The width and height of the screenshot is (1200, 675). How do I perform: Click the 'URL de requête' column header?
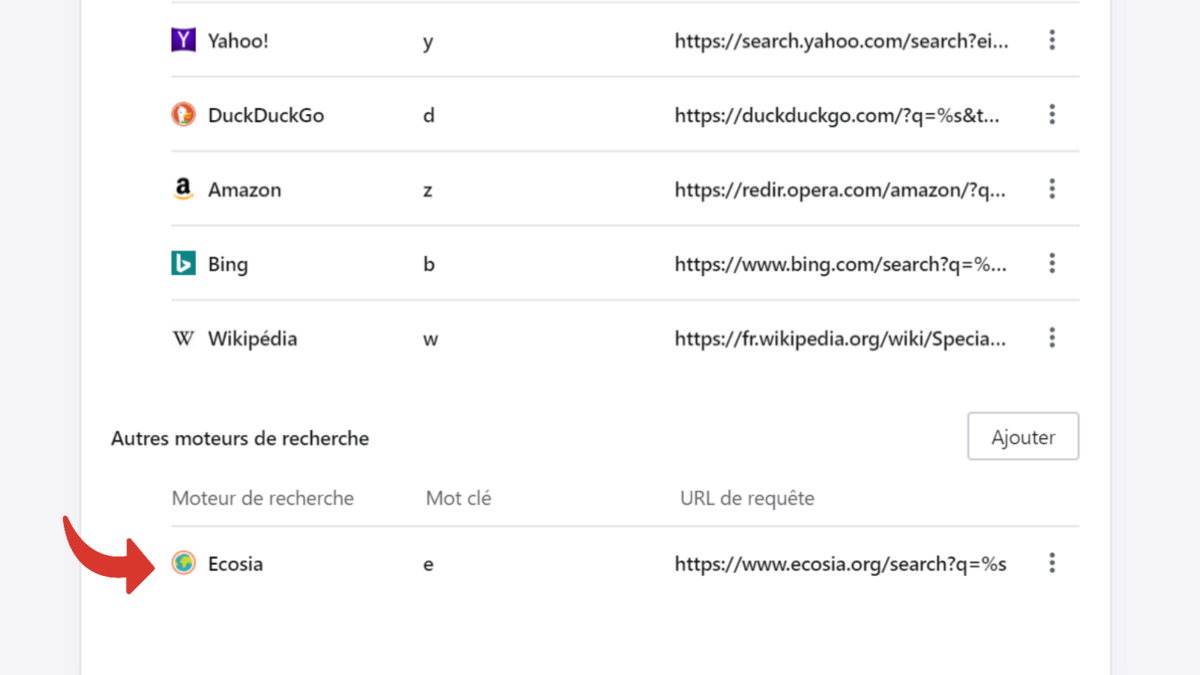(x=747, y=498)
